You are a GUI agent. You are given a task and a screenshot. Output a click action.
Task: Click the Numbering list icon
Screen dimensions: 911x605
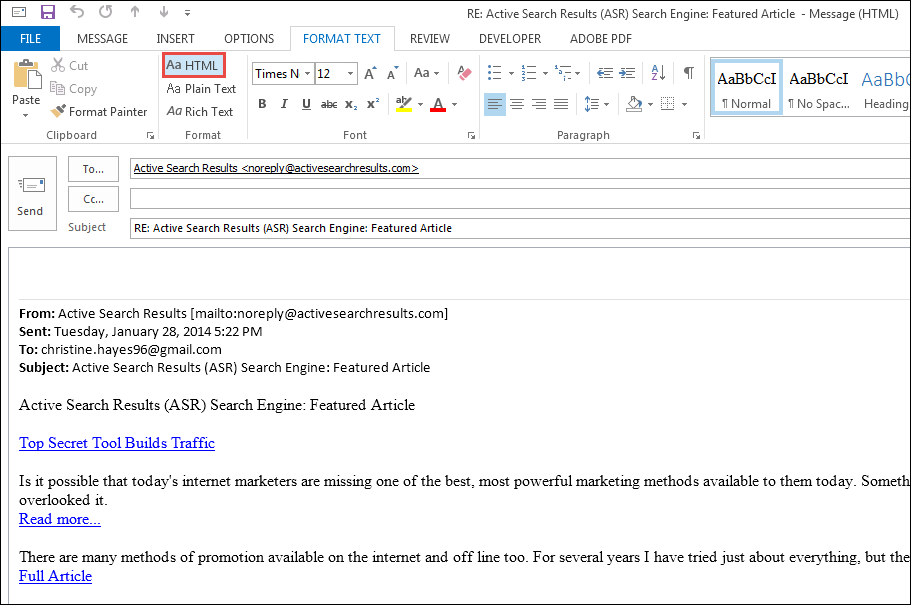(x=529, y=73)
